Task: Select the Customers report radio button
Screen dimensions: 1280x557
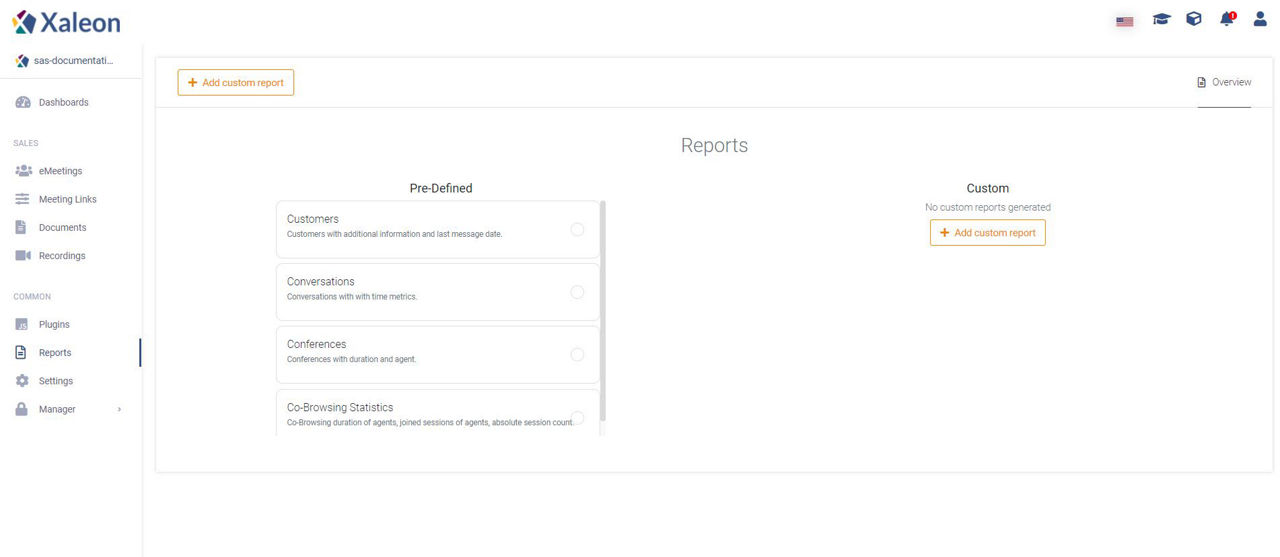Action: 577,229
